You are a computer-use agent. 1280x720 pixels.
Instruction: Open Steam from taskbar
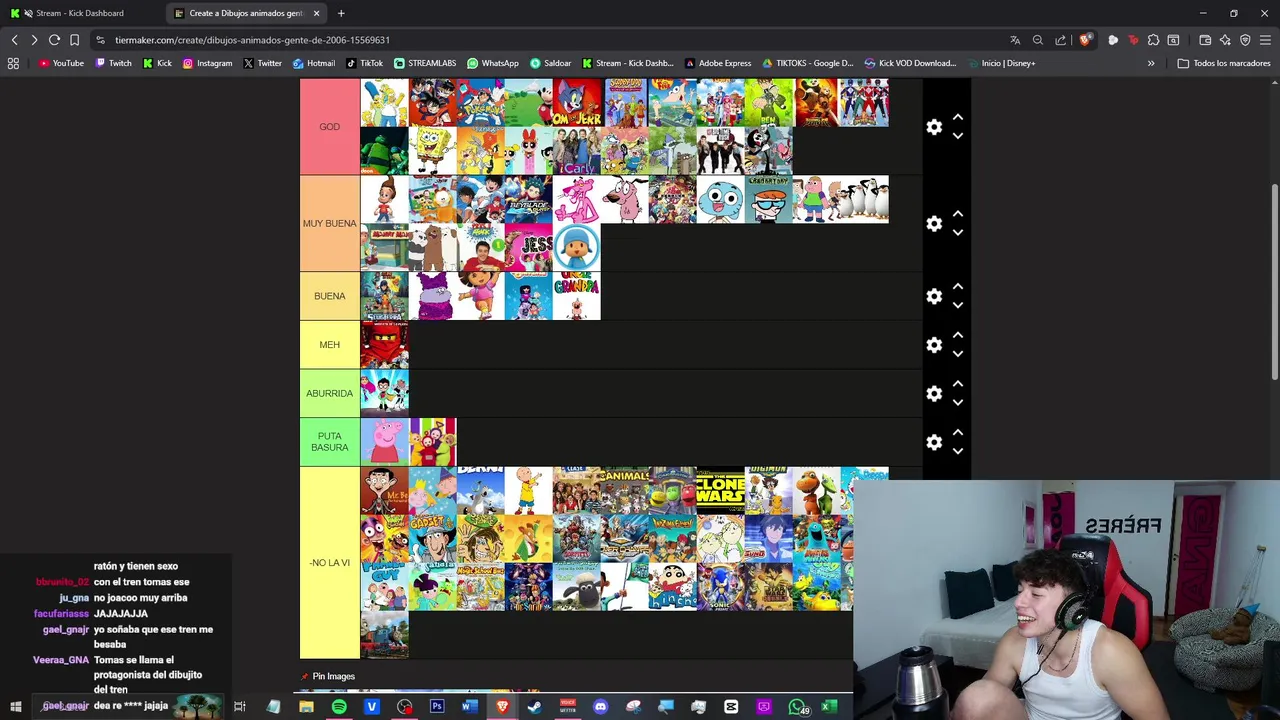pos(535,707)
